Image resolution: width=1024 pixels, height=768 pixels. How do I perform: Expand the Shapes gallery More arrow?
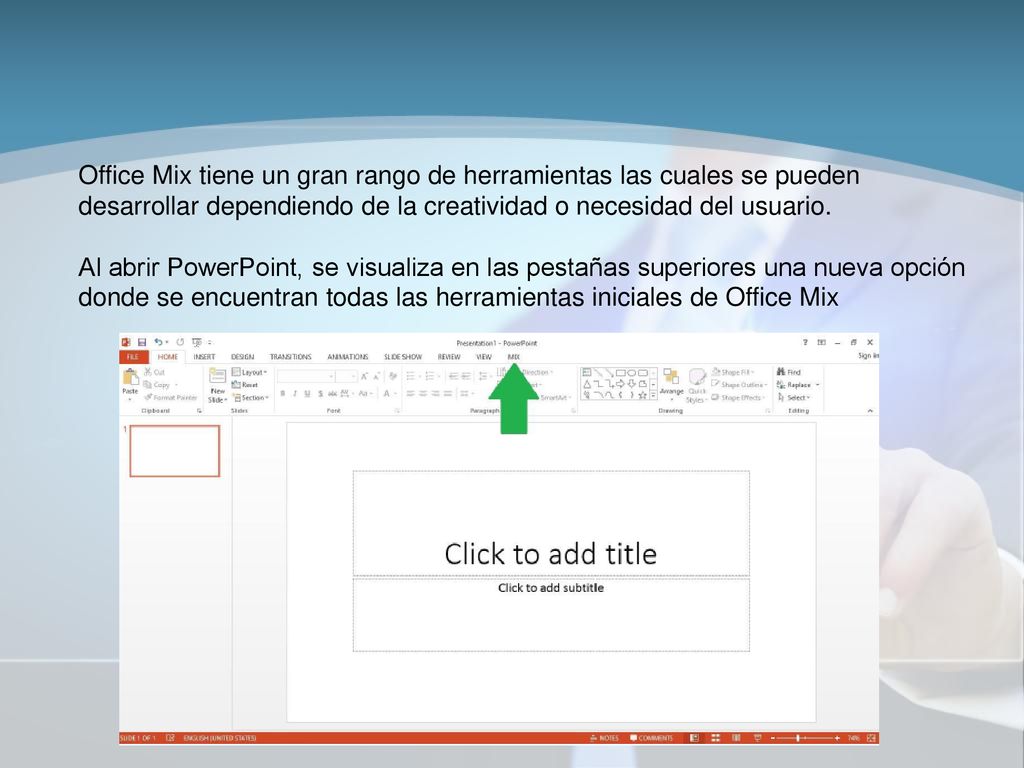click(653, 396)
